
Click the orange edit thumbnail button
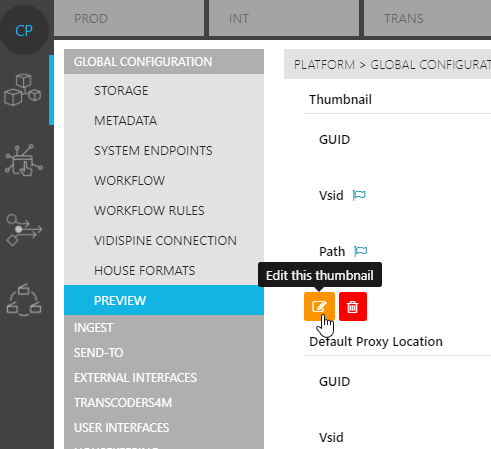point(319,306)
